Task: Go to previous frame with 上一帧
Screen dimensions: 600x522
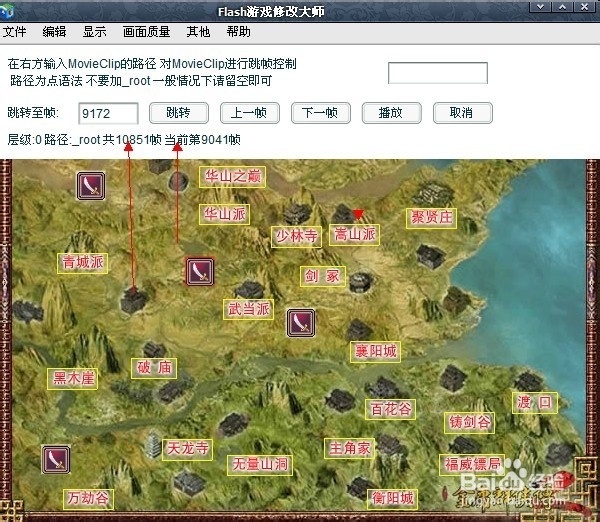Action: (x=250, y=113)
